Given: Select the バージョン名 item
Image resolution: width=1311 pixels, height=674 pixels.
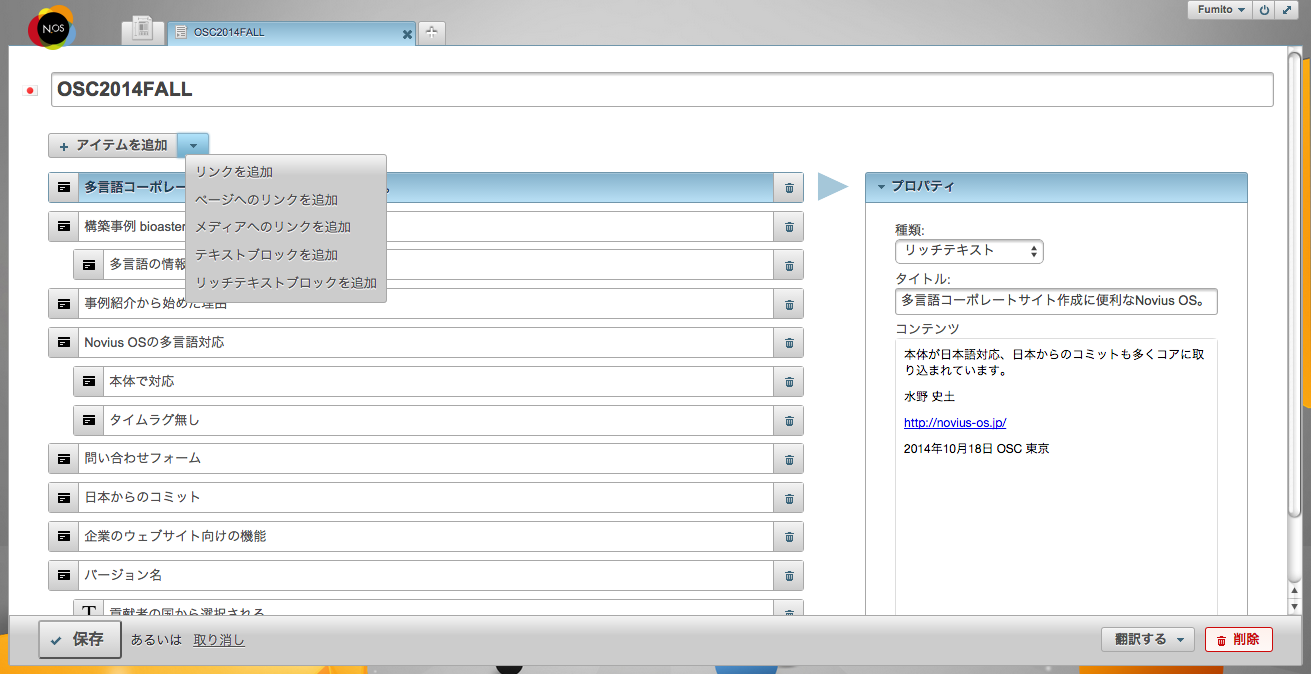Looking at the screenshot, I should 426,575.
